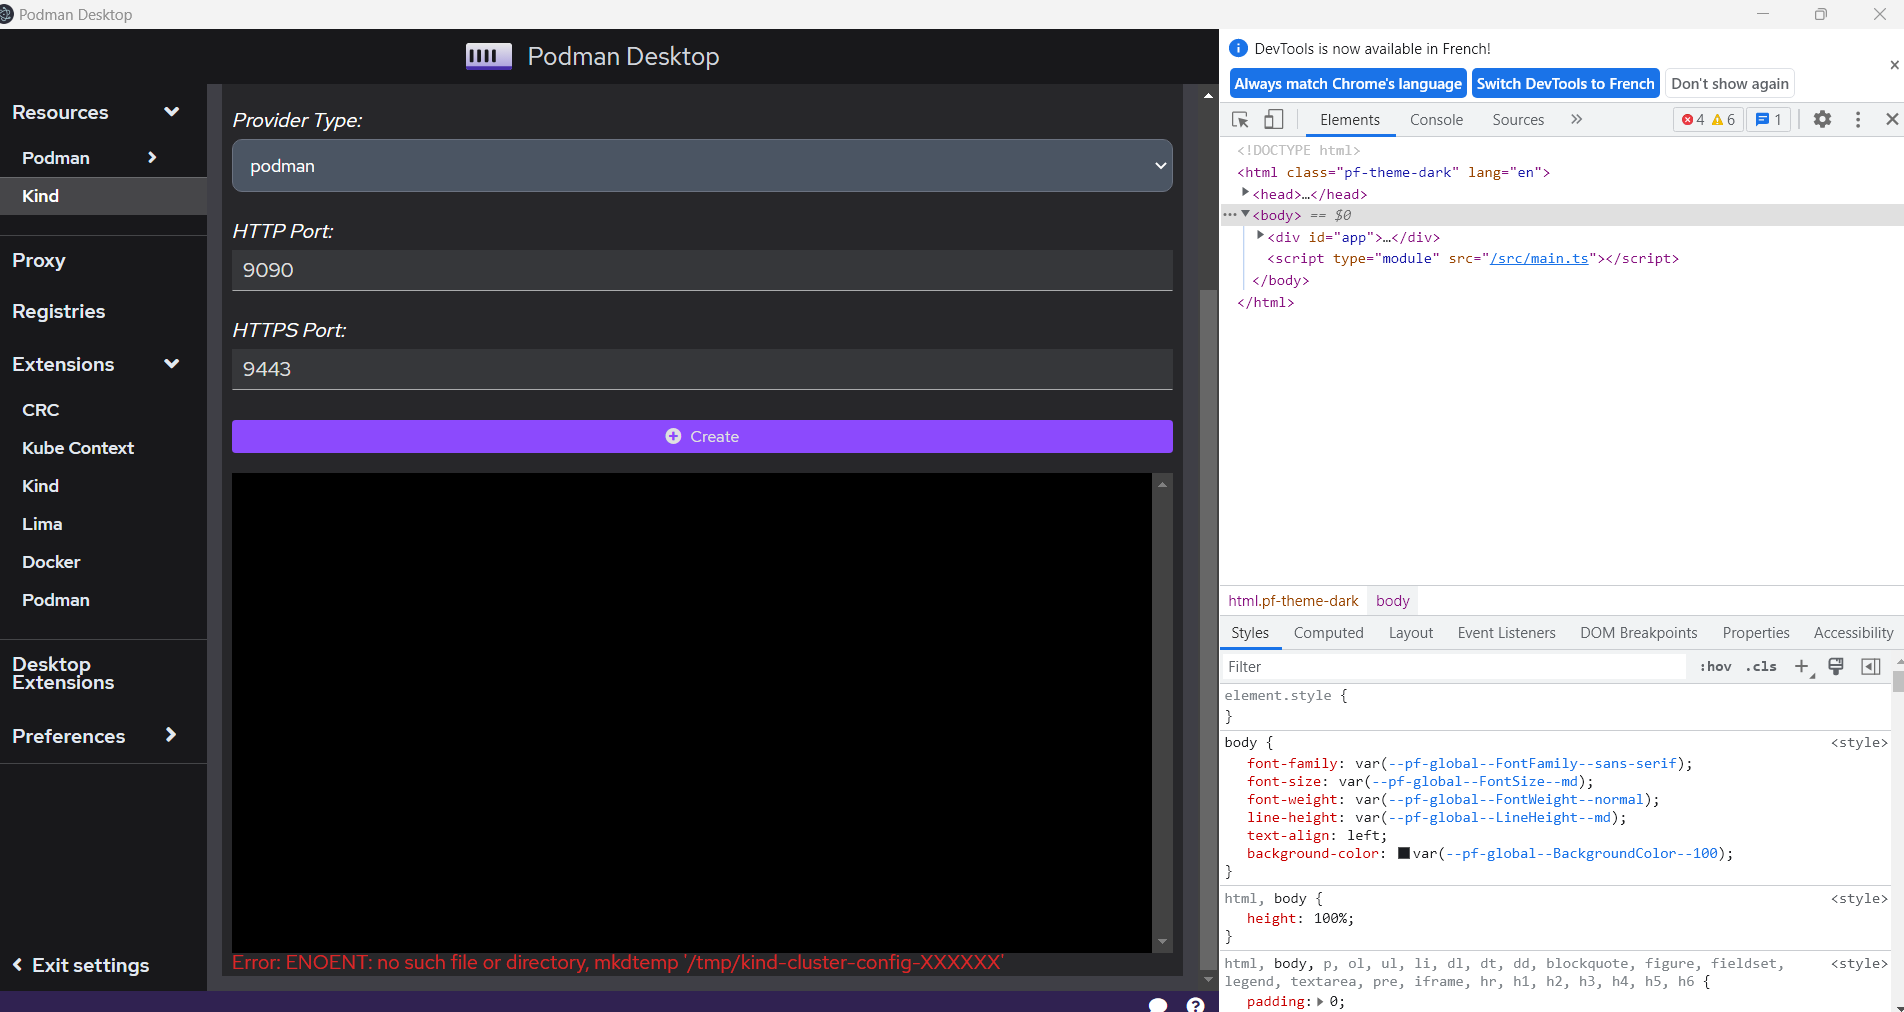Toggle rendering emulations paintbrush icon

[1836, 666]
